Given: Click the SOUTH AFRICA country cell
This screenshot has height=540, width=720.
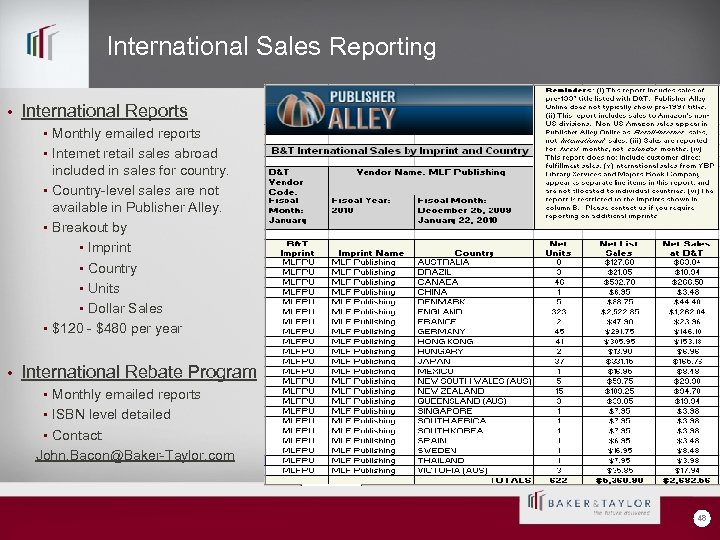Looking at the screenshot, I should pos(474,421).
